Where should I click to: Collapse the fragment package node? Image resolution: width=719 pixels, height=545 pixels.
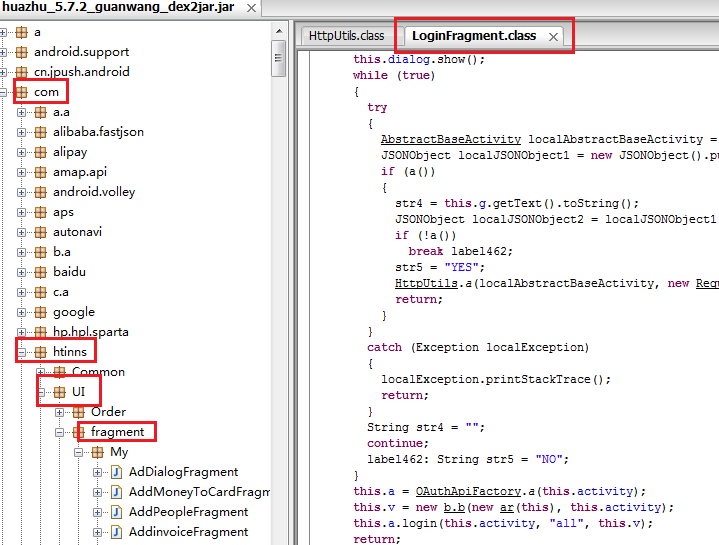click(x=59, y=432)
